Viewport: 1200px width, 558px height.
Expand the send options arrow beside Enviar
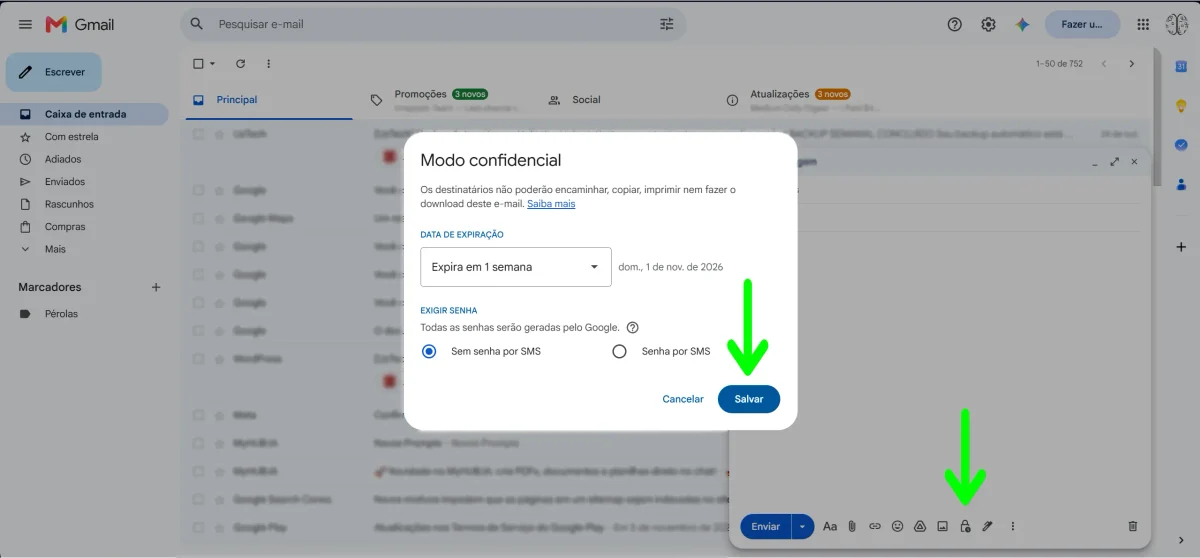(803, 526)
